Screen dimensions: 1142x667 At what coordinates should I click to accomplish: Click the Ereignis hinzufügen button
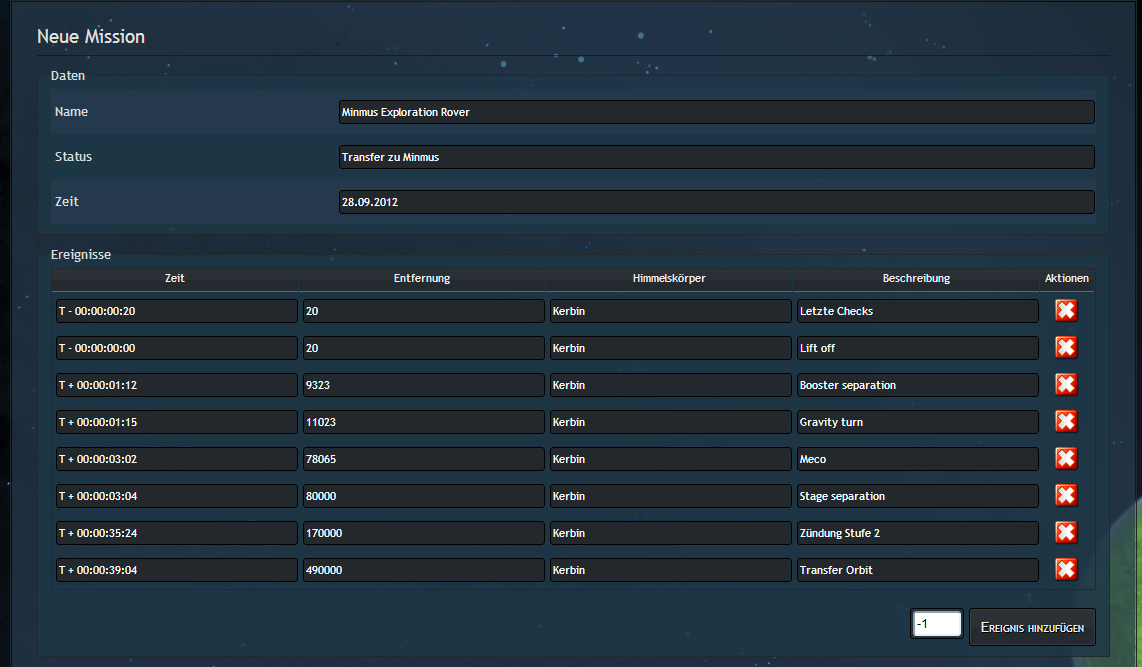tap(1032, 626)
